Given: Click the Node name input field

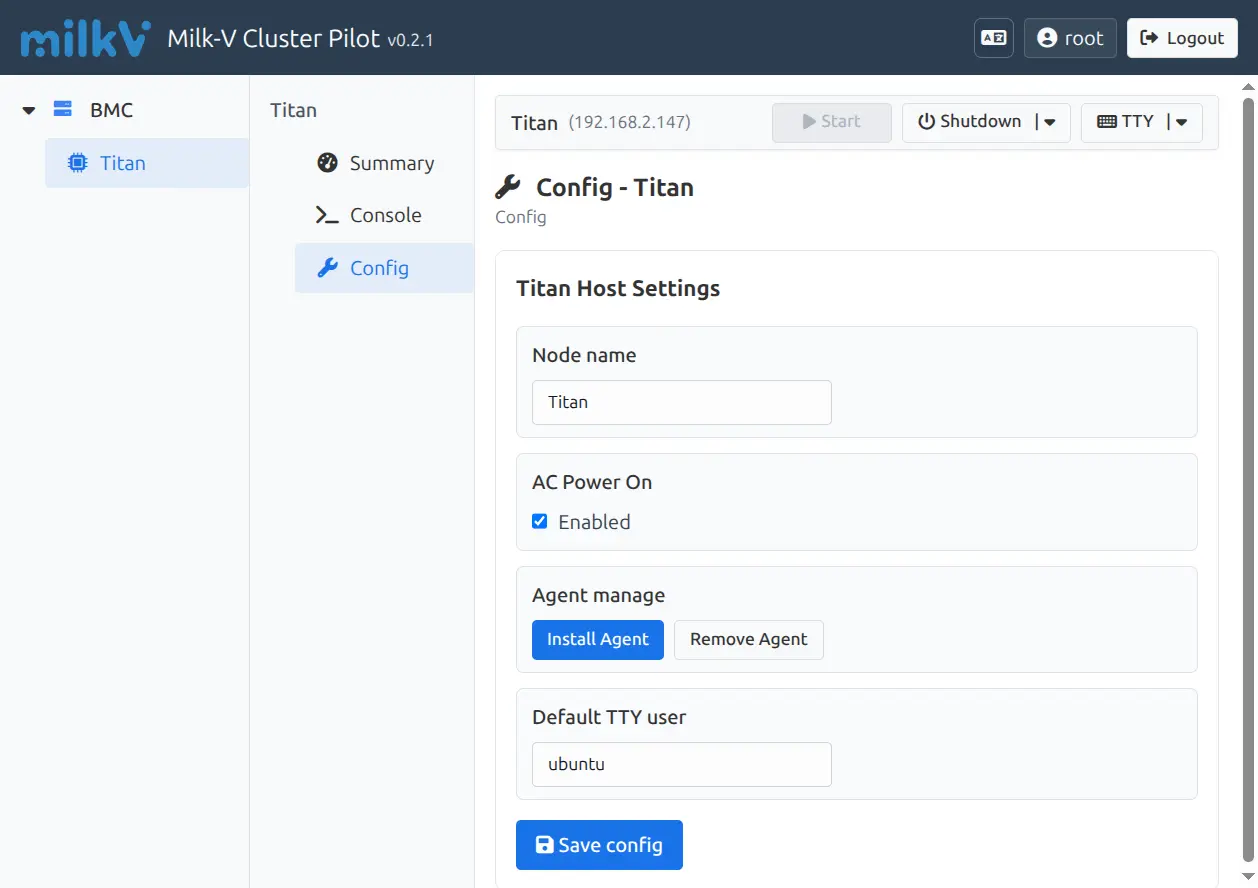Looking at the screenshot, I should pos(681,402).
